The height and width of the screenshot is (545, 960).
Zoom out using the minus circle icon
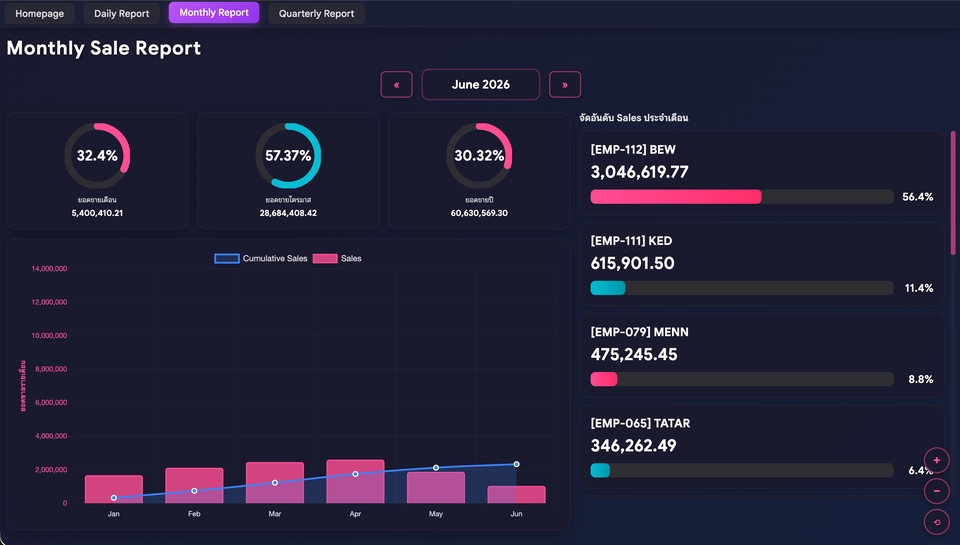(x=936, y=491)
